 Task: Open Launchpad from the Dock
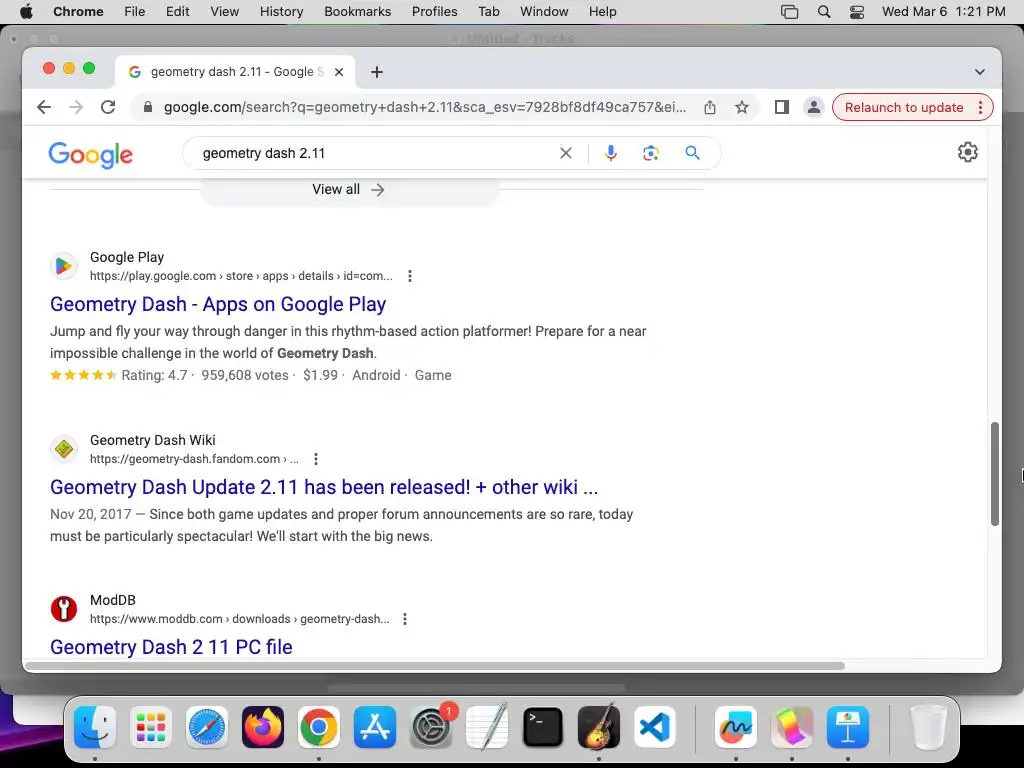pos(151,727)
